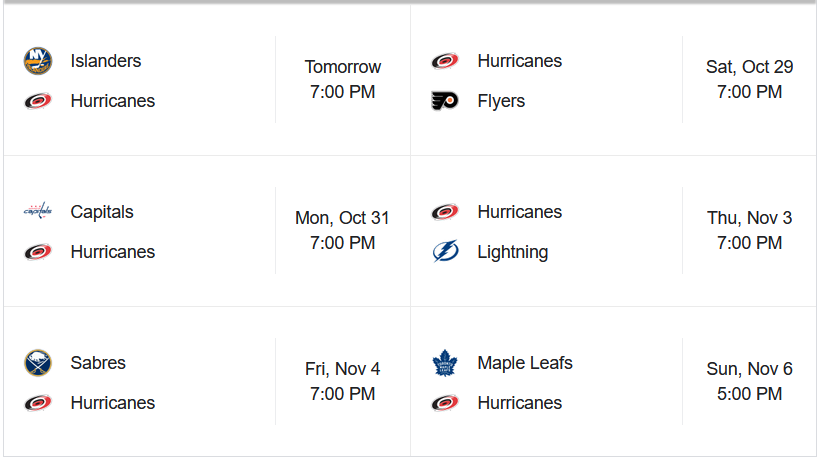Click Hurricanes logo below Capitals
The width and height of the screenshot is (817, 457).
click(38, 252)
